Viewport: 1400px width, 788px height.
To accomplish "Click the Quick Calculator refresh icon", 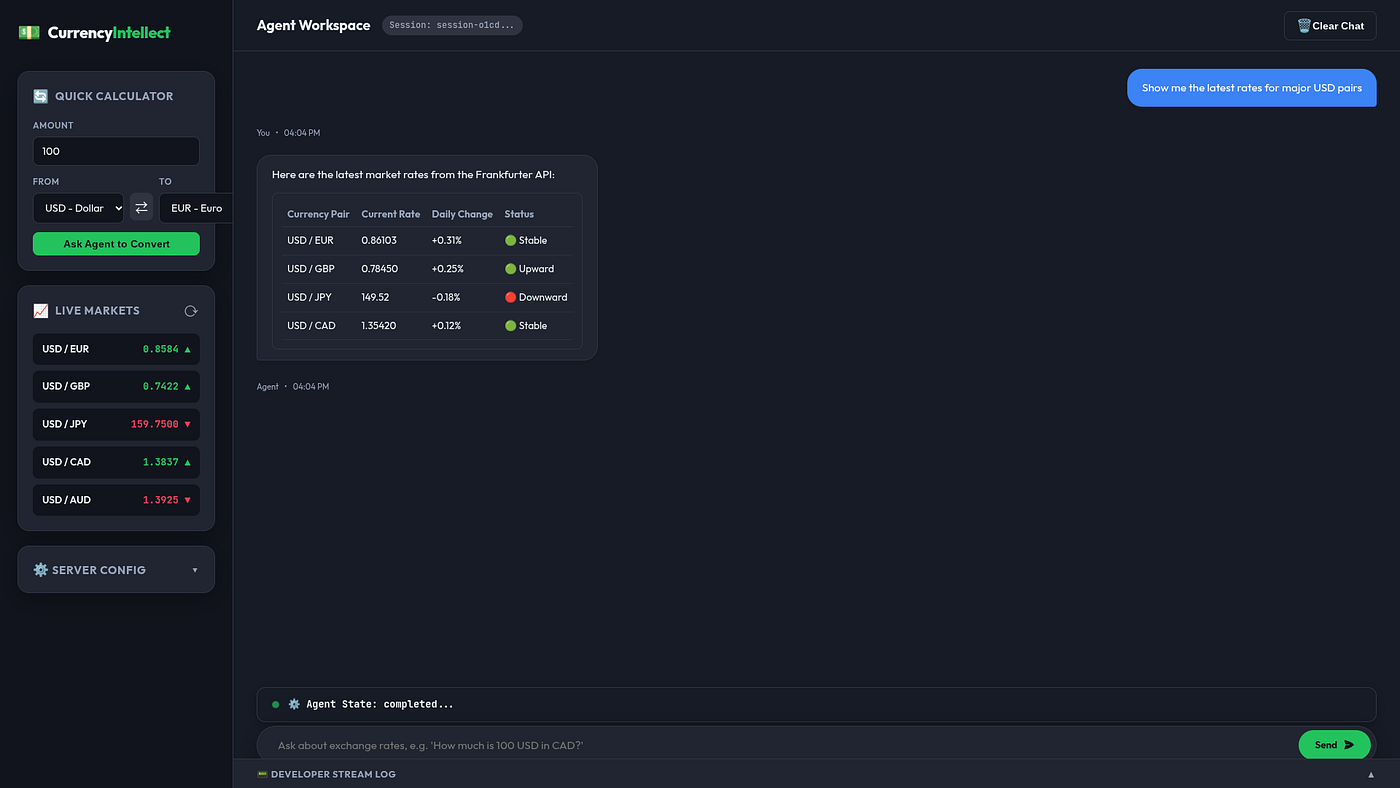I will pyautogui.click(x=41, y=96).
